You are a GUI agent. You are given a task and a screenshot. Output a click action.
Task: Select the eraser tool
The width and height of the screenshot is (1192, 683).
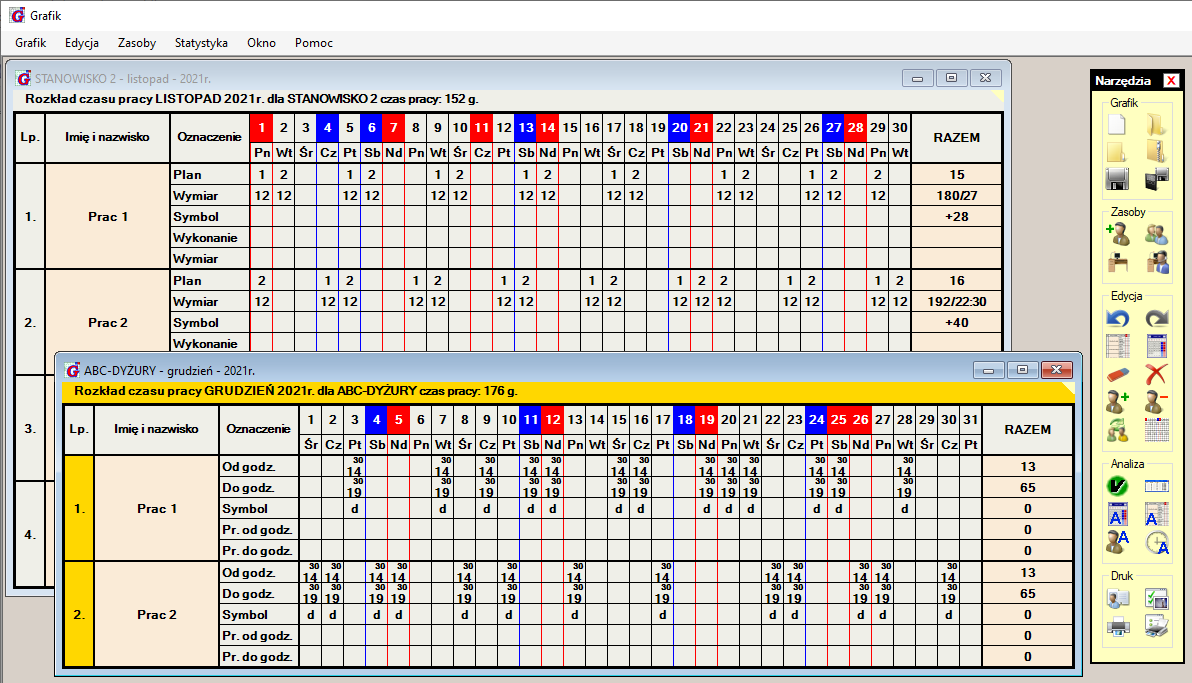click(1117, 374)
